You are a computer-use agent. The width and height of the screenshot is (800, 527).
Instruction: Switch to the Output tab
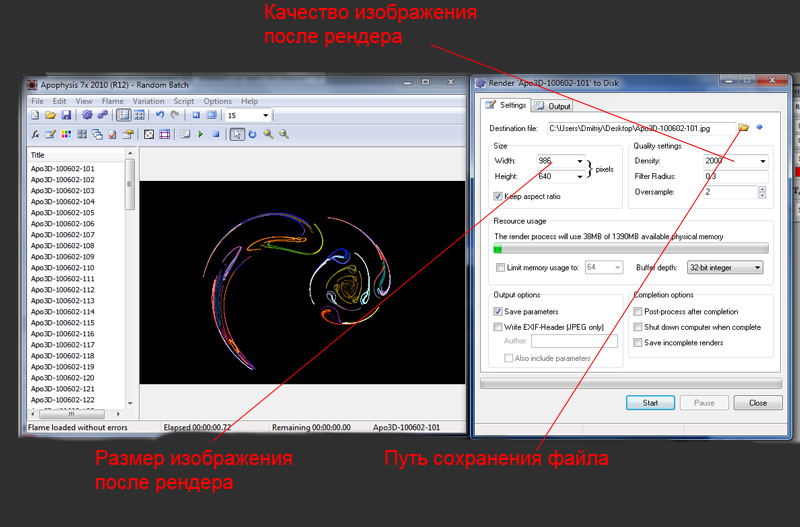pos(553,106)
